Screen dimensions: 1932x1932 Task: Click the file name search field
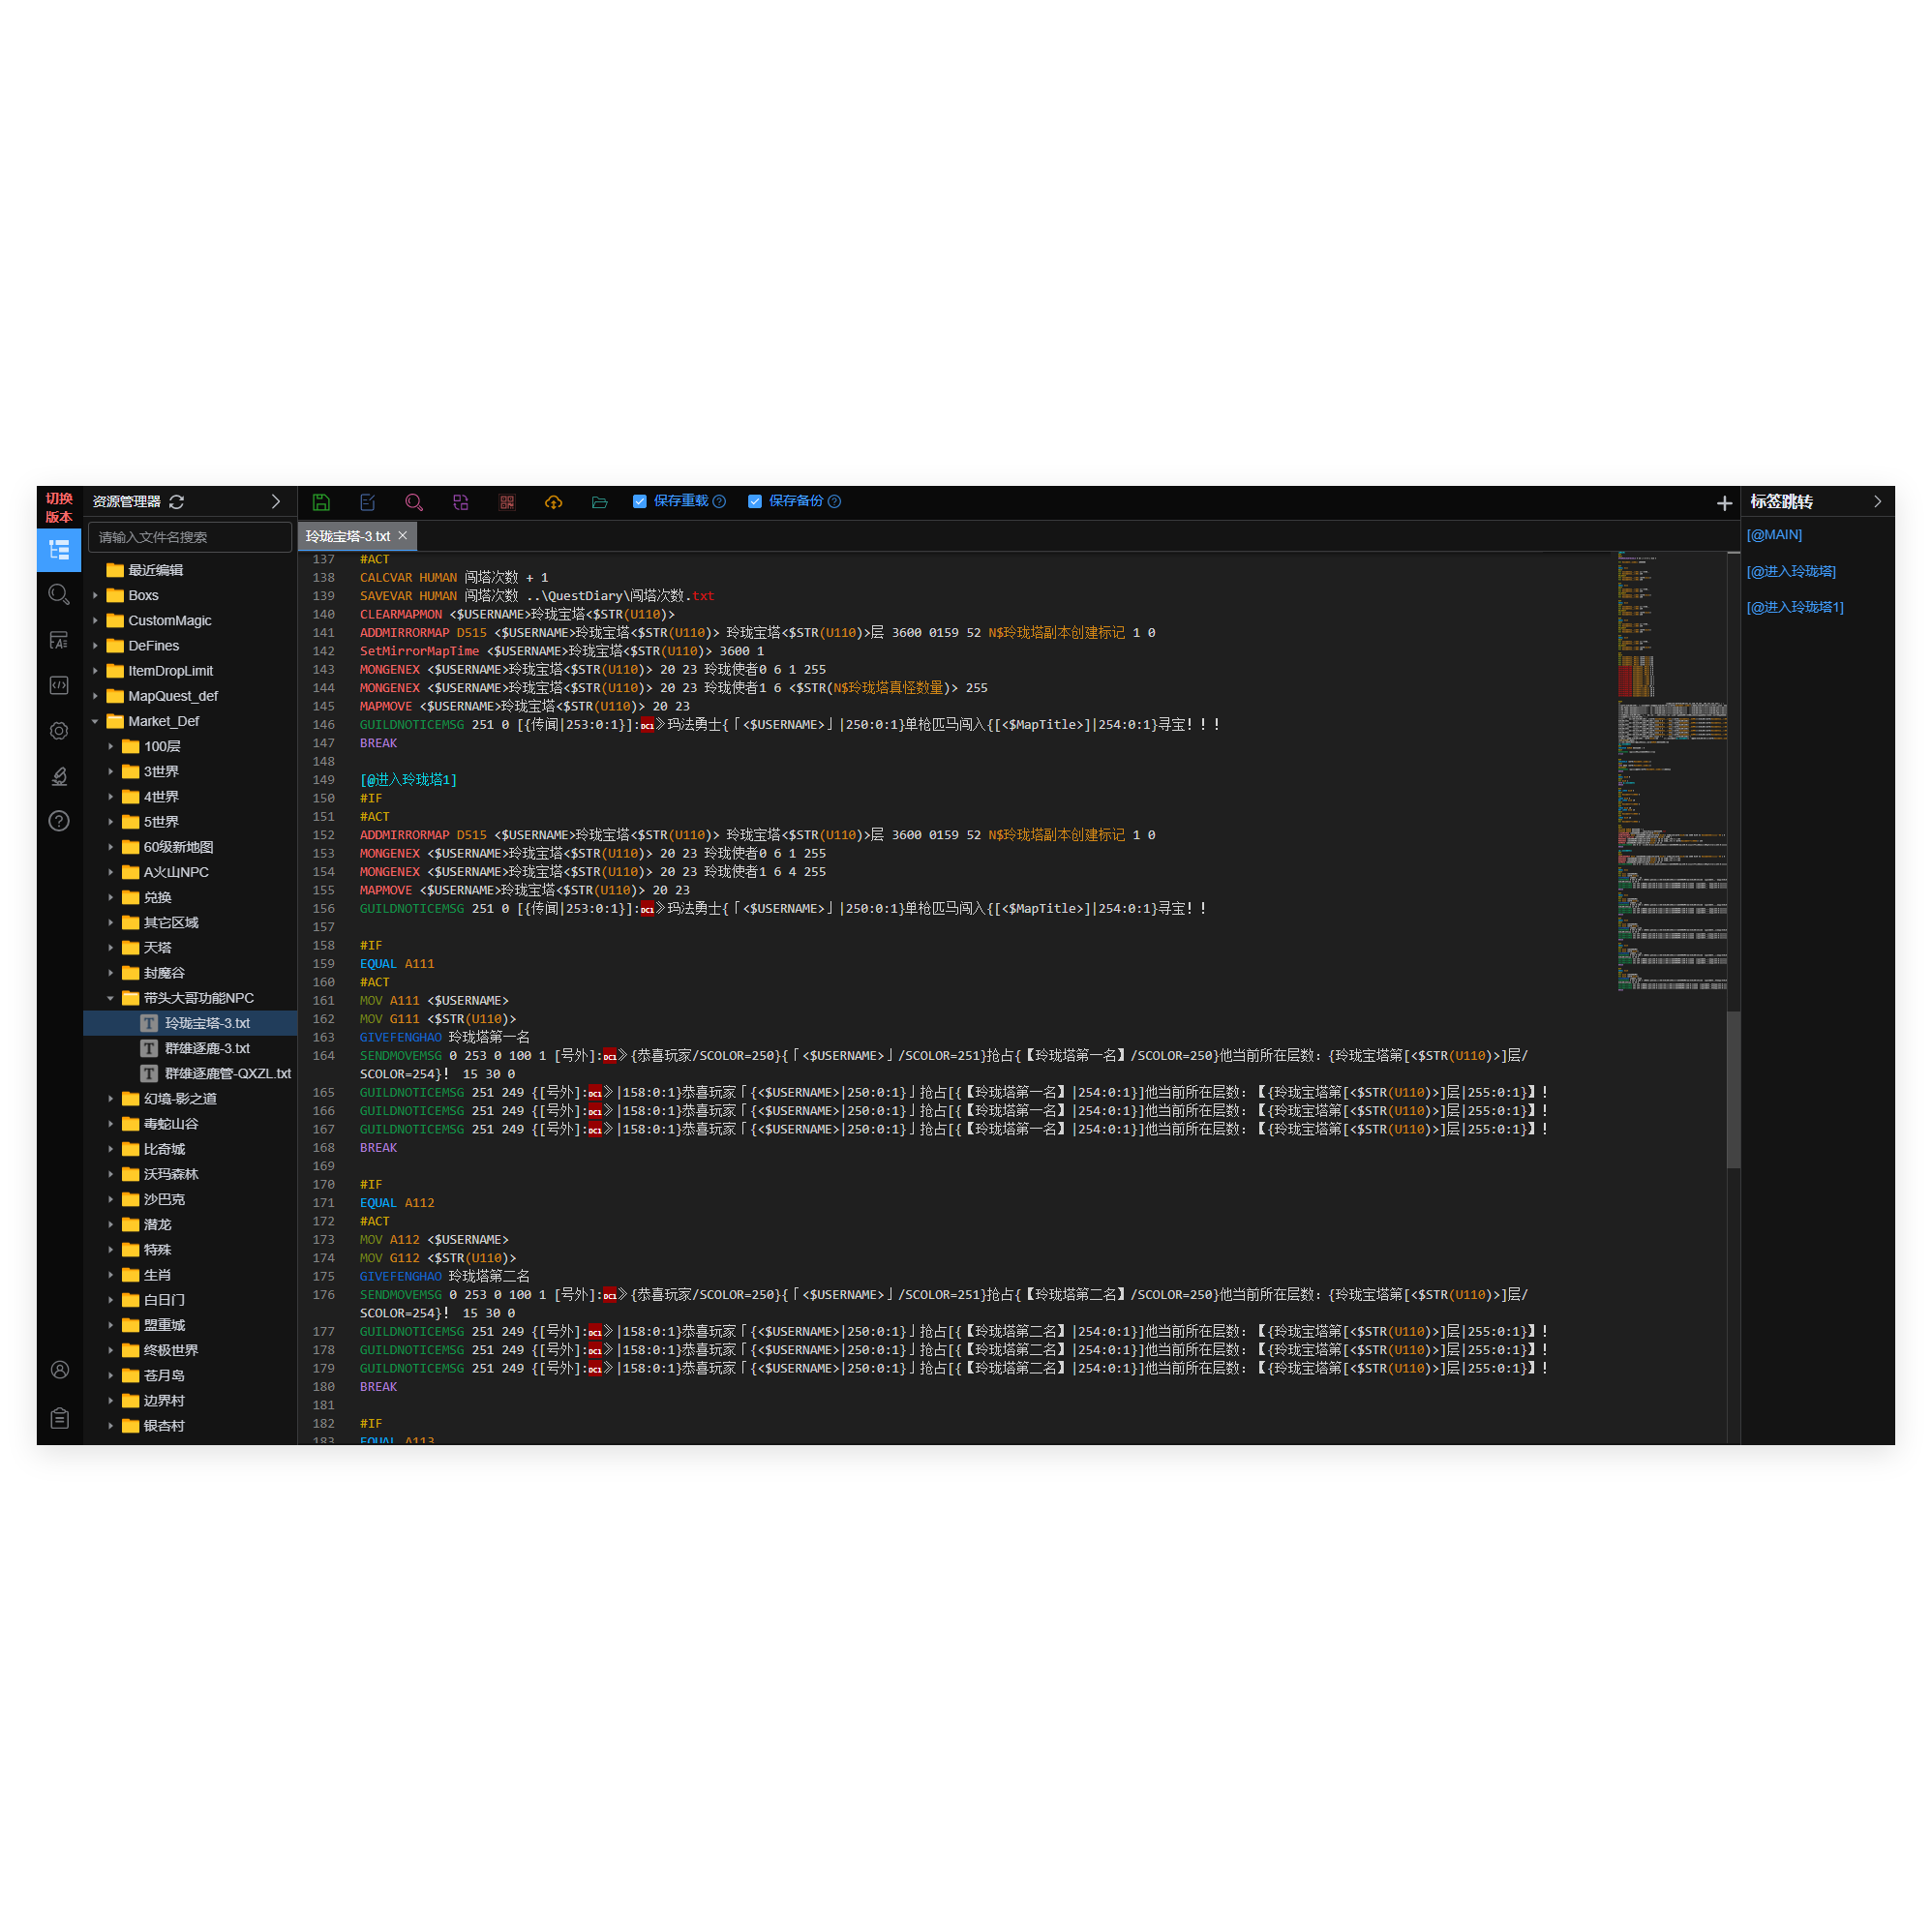point(190,537)
